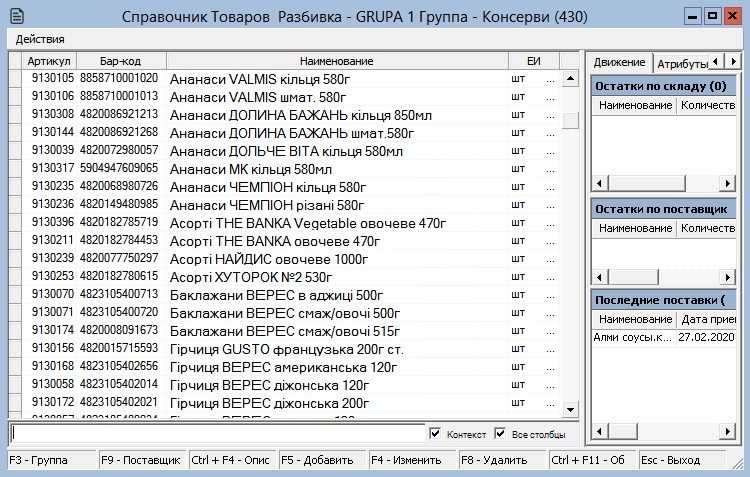750x477 pixels.
Task: Click the product list scroll down arrow
Action: [570, 410]
